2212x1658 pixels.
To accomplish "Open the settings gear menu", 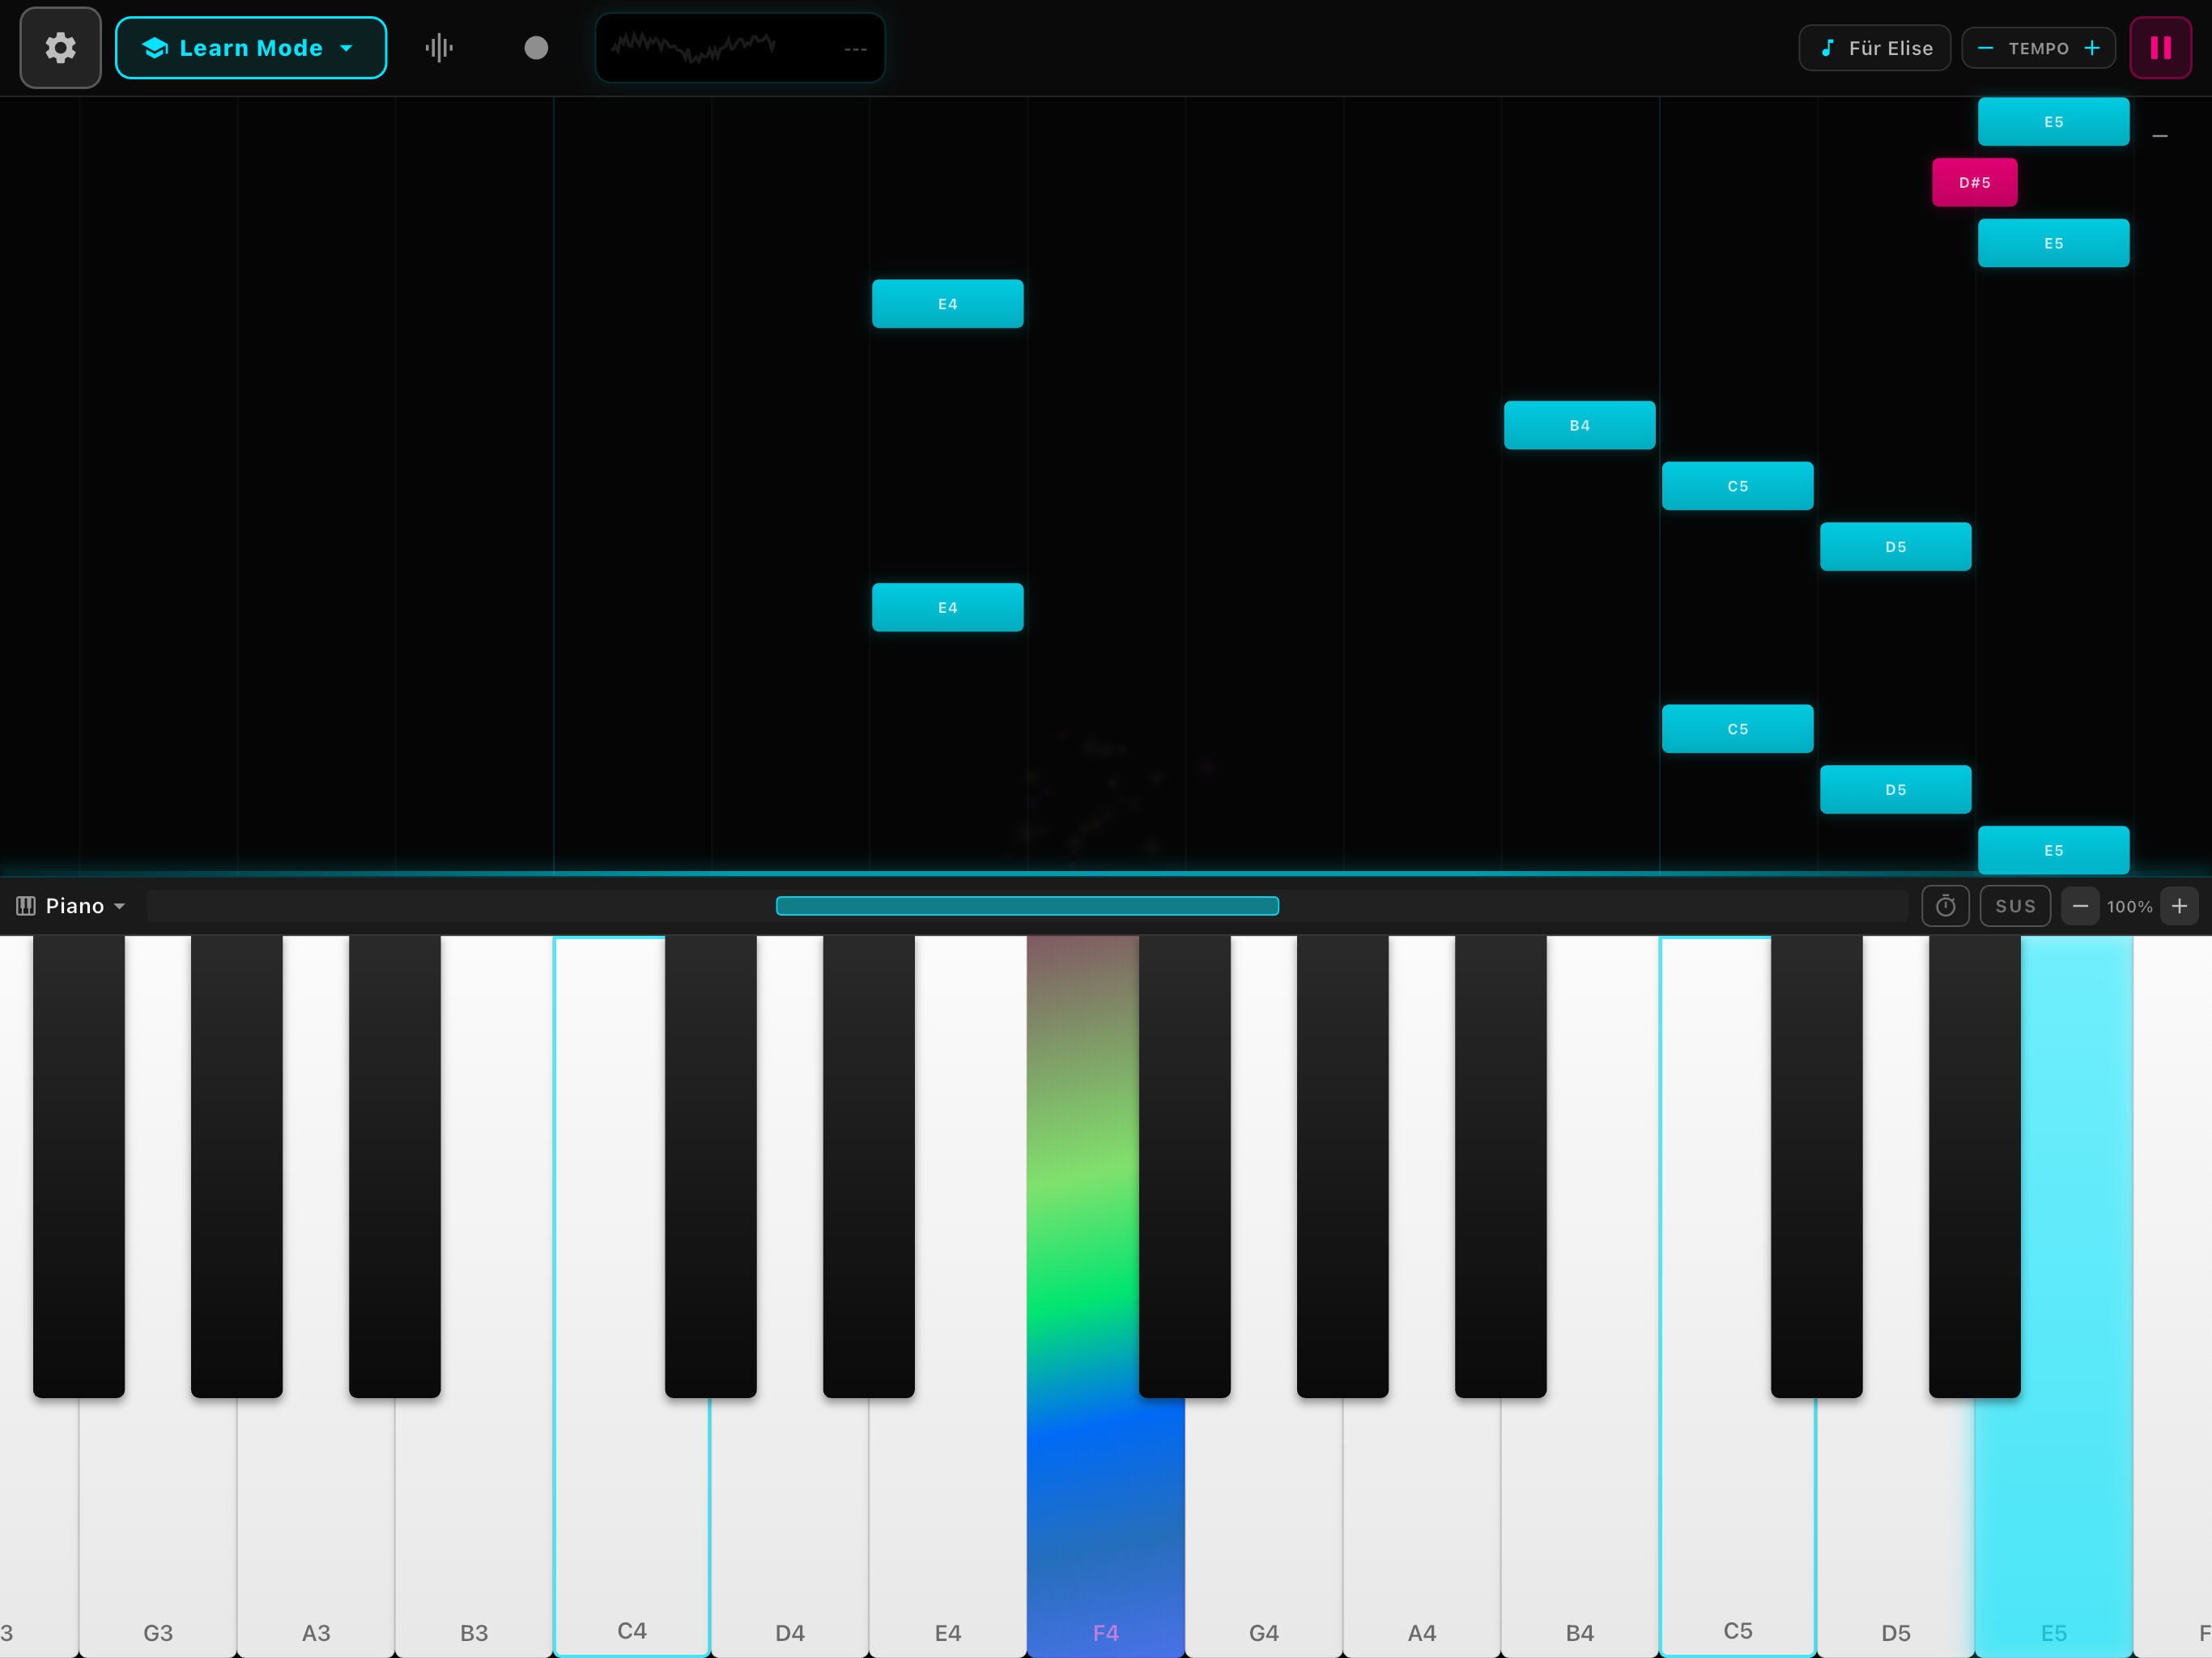I will (60, 48).
